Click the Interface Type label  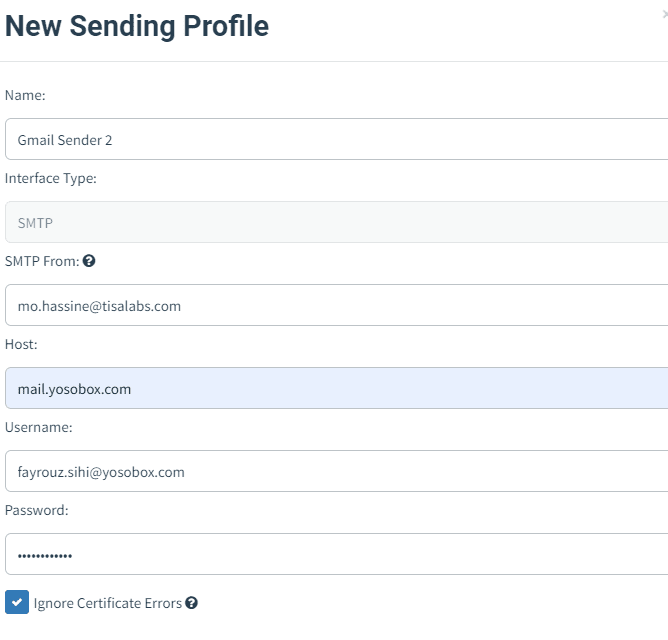pos(51,178)
